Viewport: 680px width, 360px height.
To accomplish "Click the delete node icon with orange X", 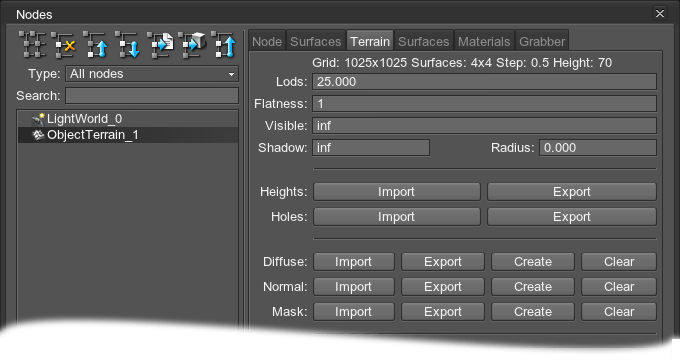I will [64, 44].
